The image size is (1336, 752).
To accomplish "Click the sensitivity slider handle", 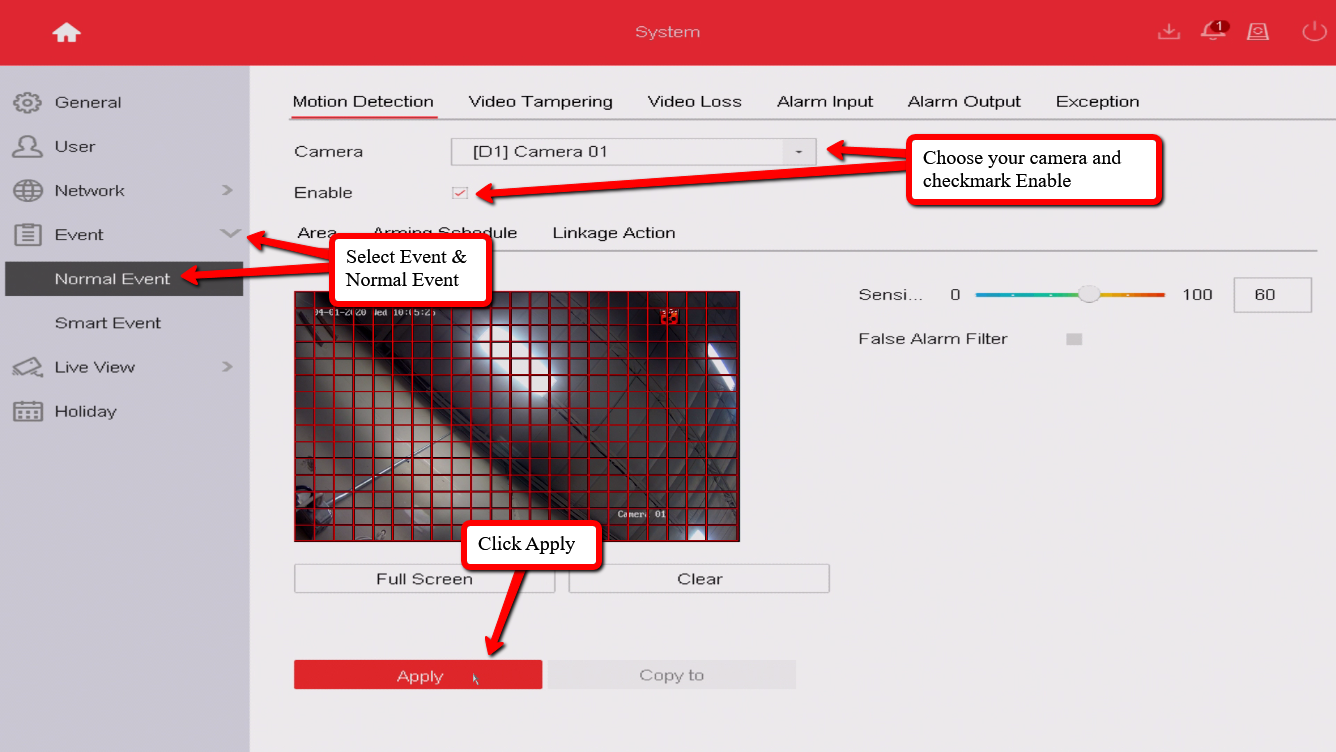I will tap(1089, 294).
